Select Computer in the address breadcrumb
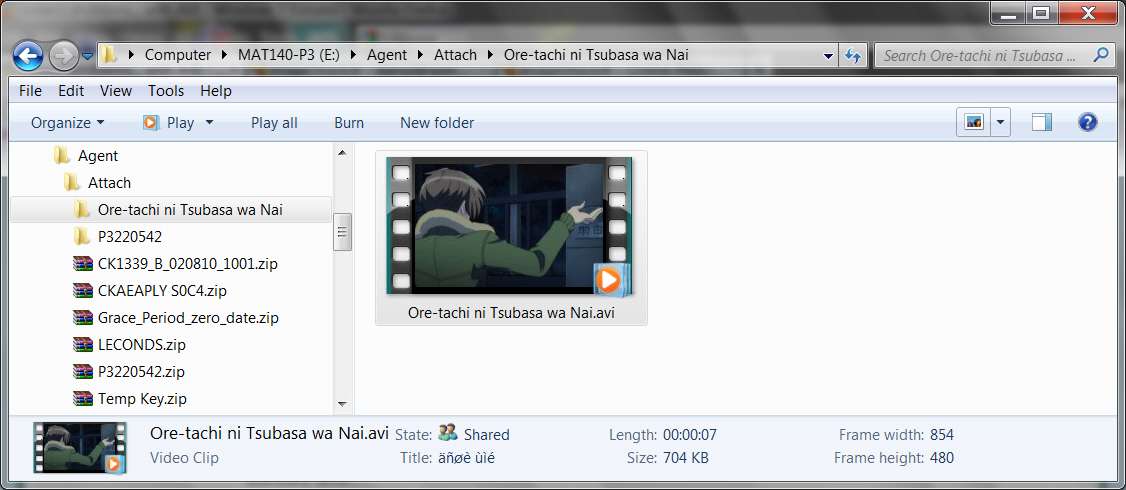 pos(178,55)
